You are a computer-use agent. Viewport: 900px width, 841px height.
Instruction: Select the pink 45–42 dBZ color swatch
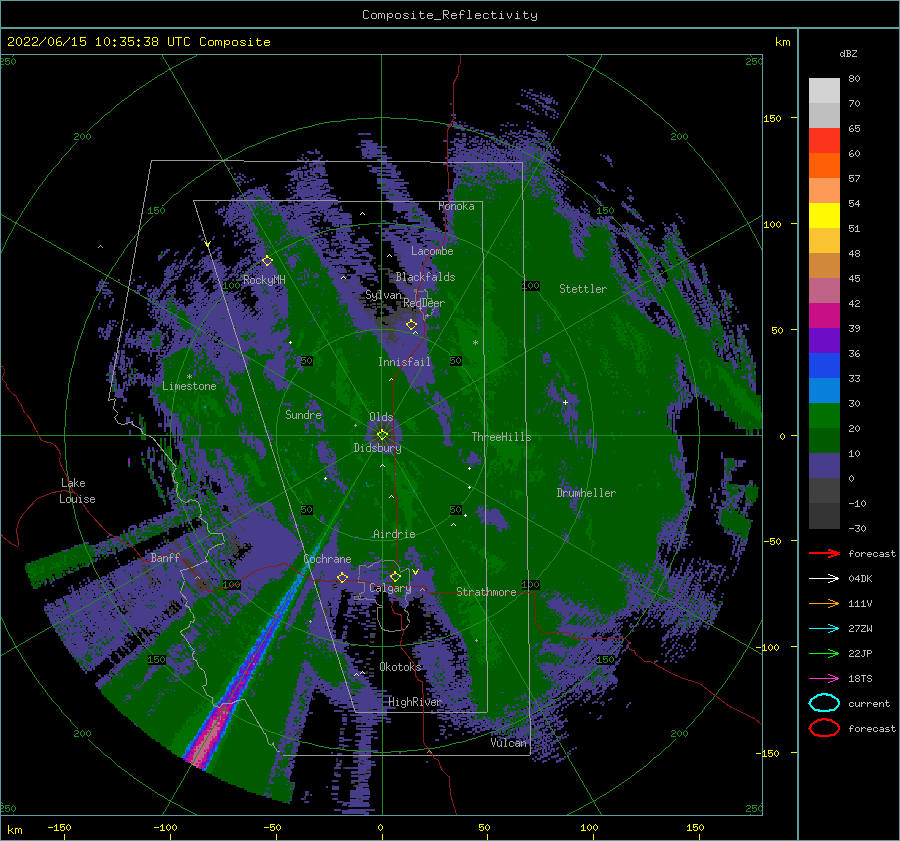tap(824, 290)
